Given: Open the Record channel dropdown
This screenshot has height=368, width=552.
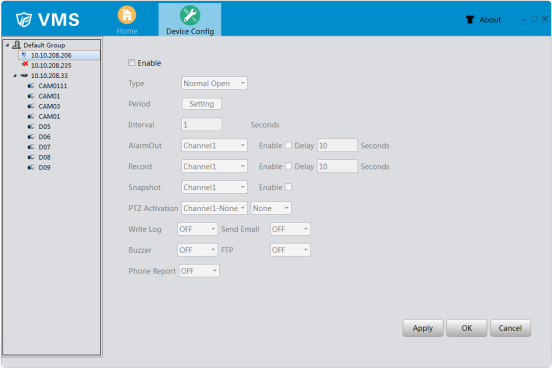Looking at the screenshot, I should click(214, 166).
